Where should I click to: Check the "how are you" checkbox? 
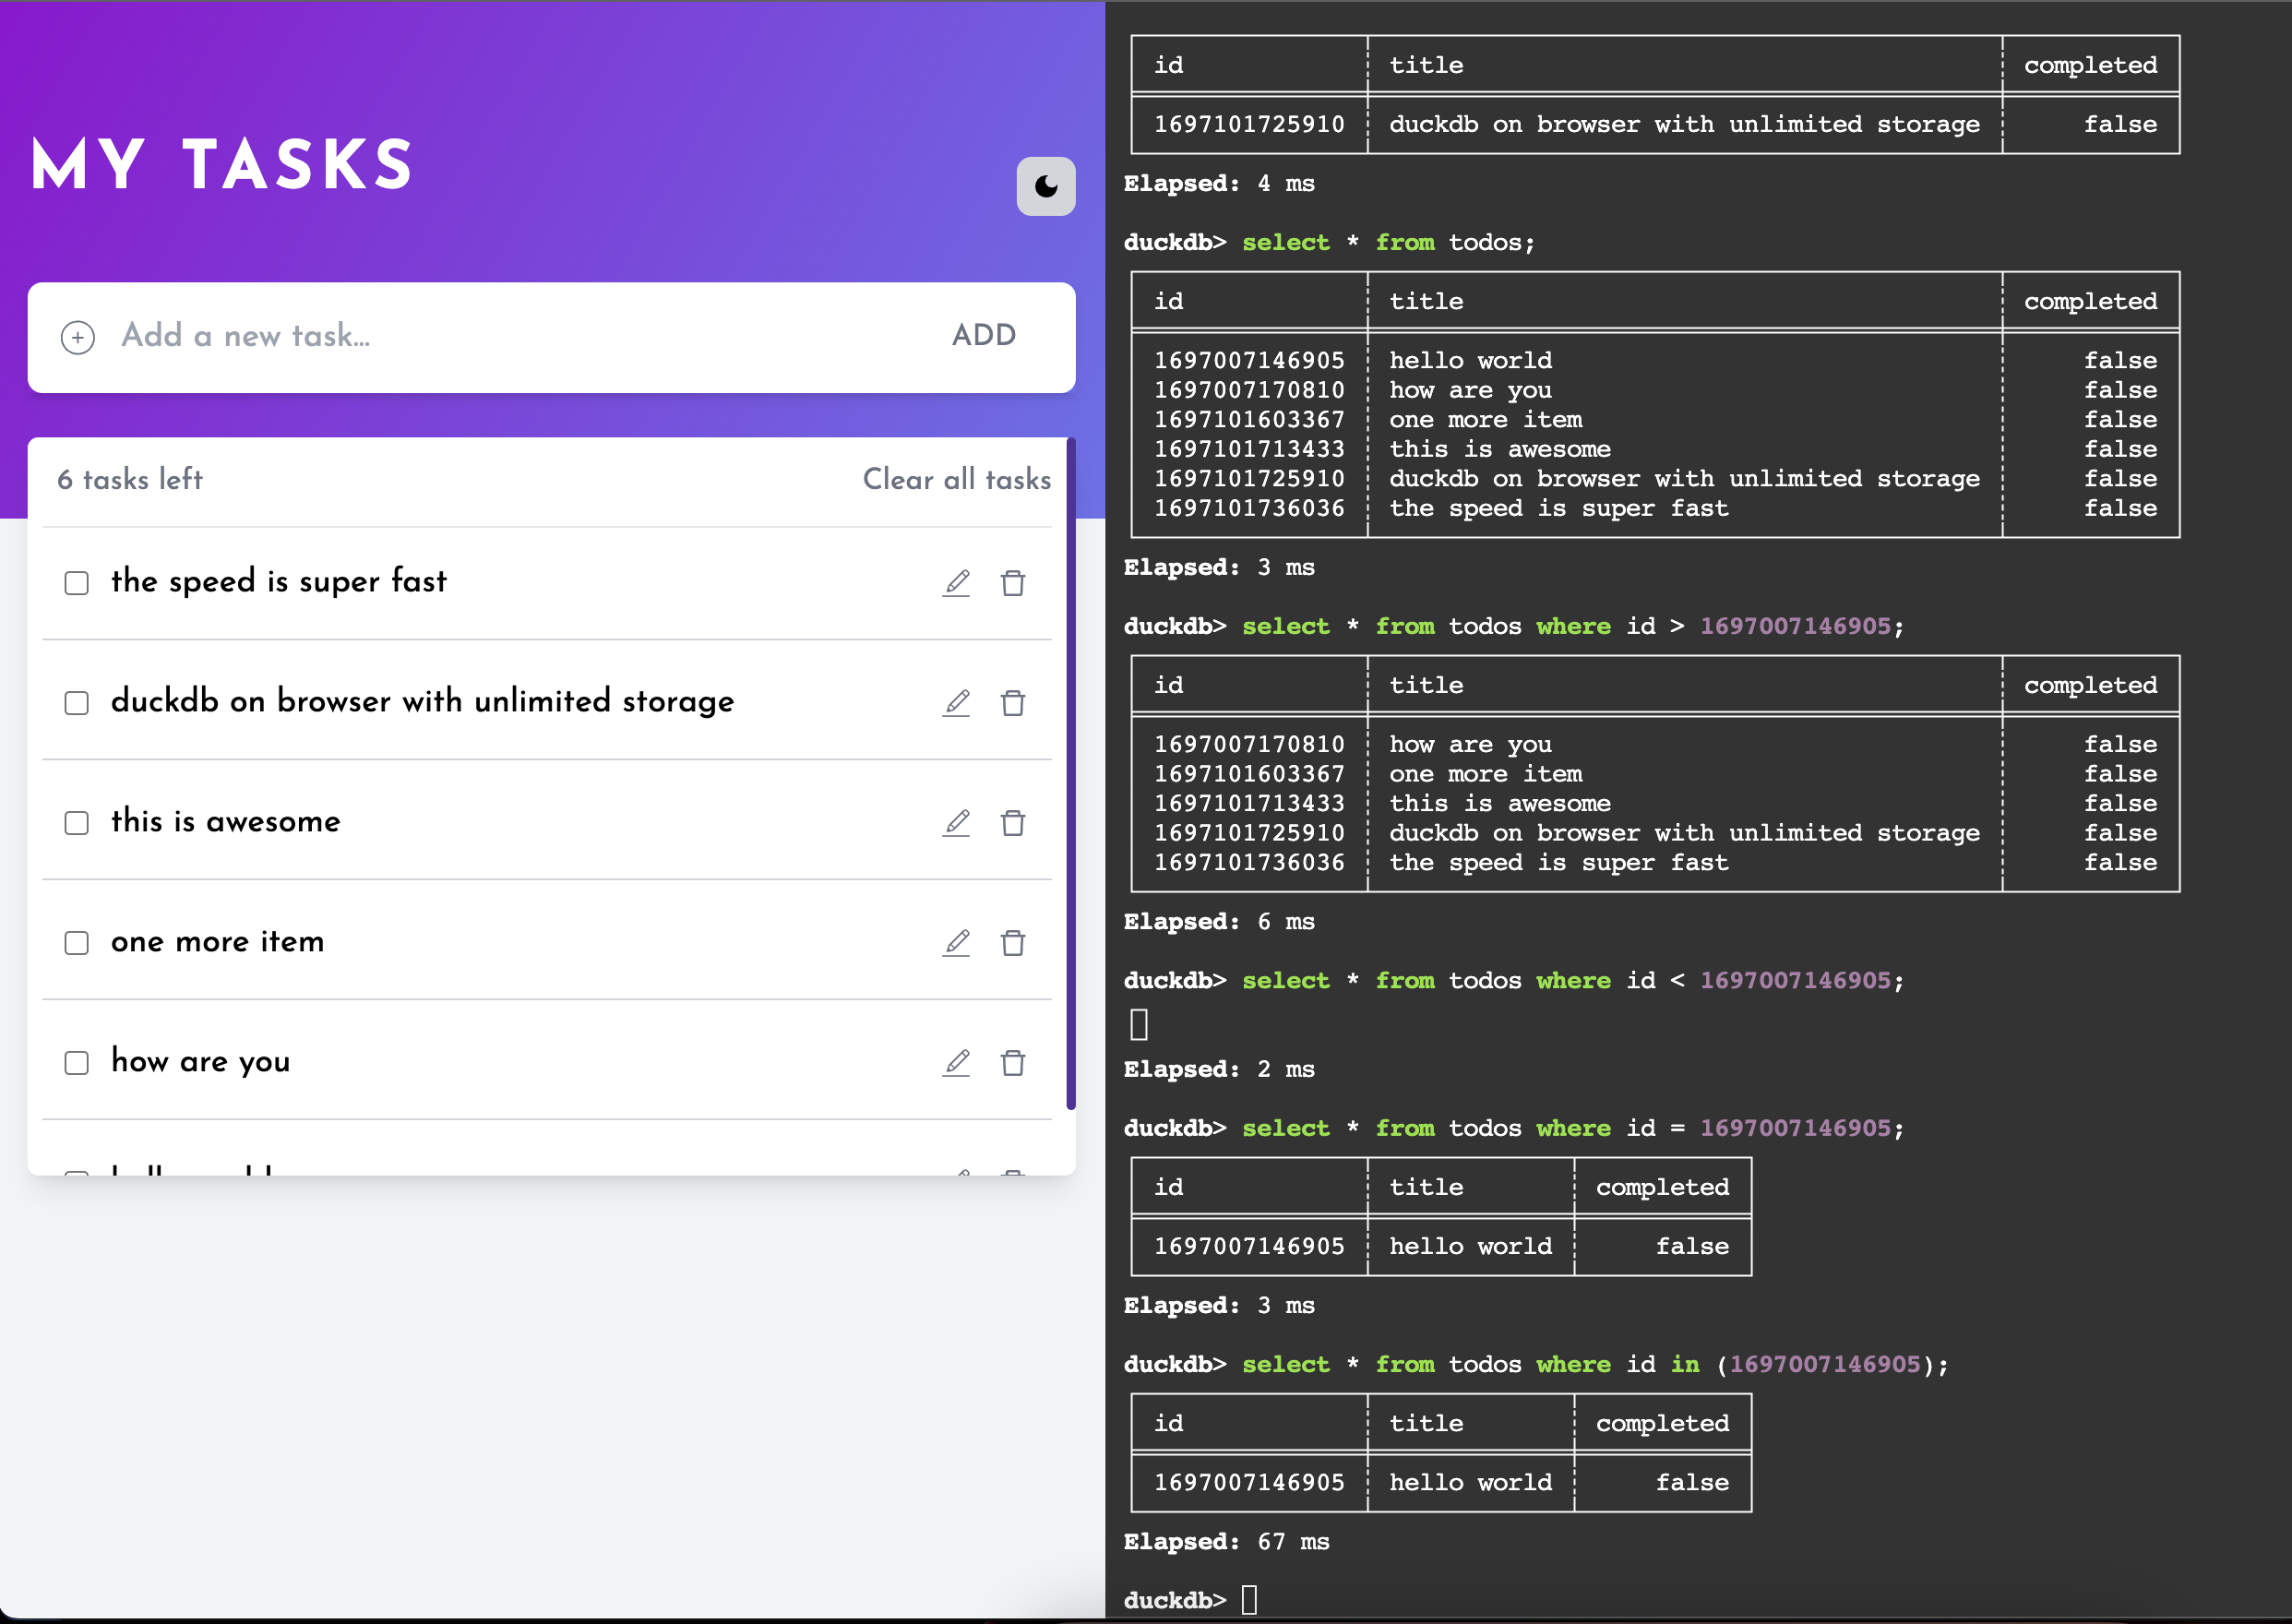77,1062
